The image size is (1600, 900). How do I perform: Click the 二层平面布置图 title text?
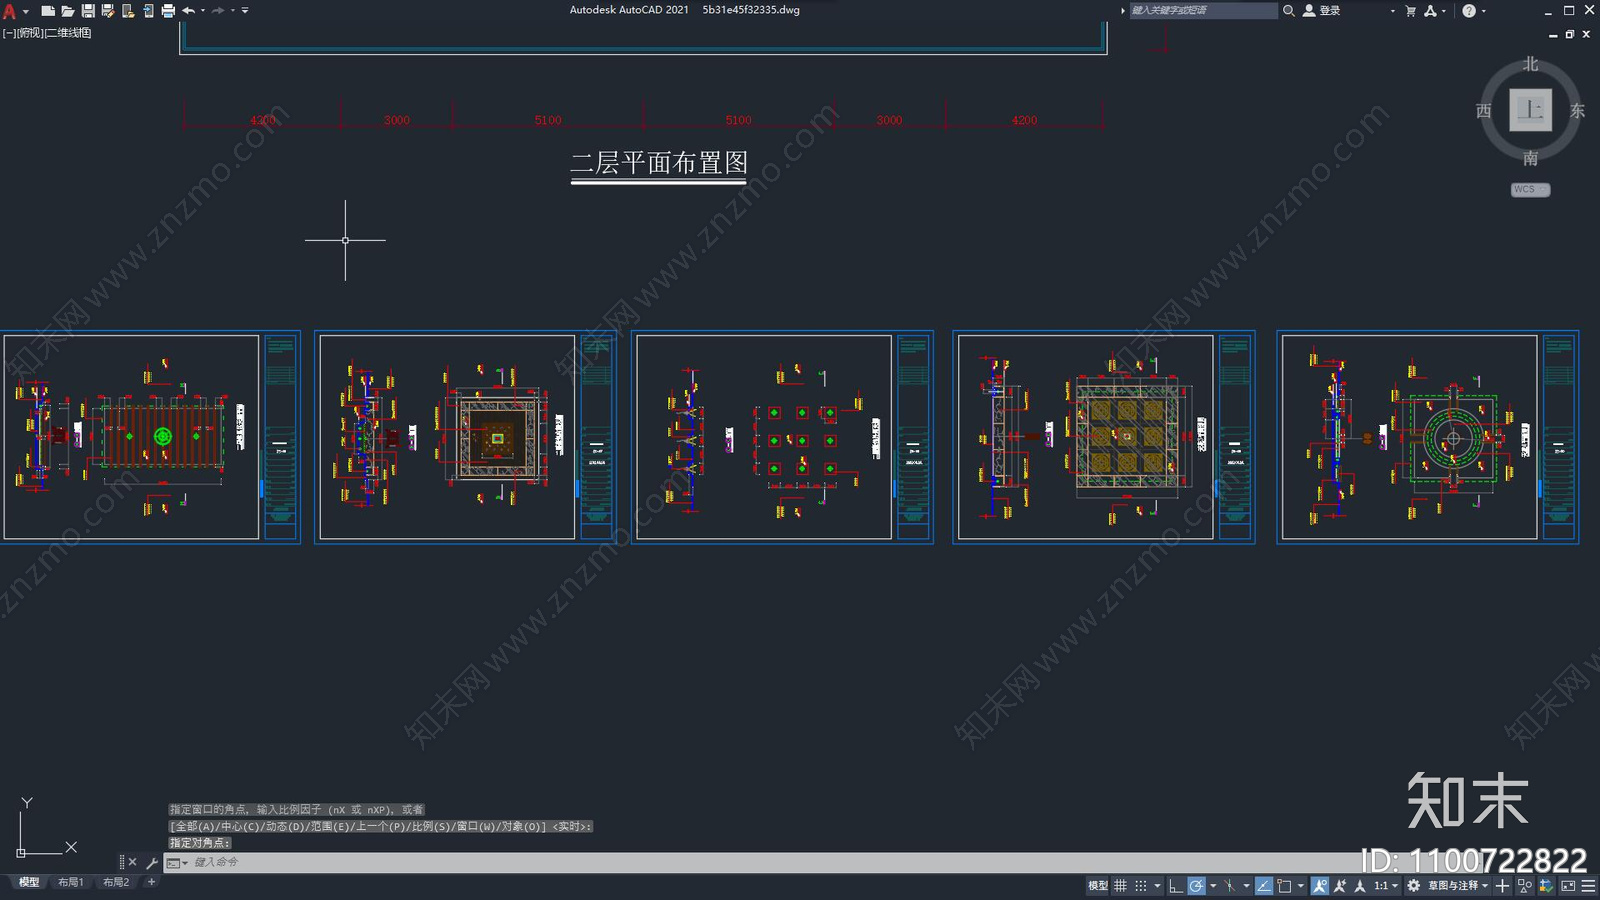[659, 163]
